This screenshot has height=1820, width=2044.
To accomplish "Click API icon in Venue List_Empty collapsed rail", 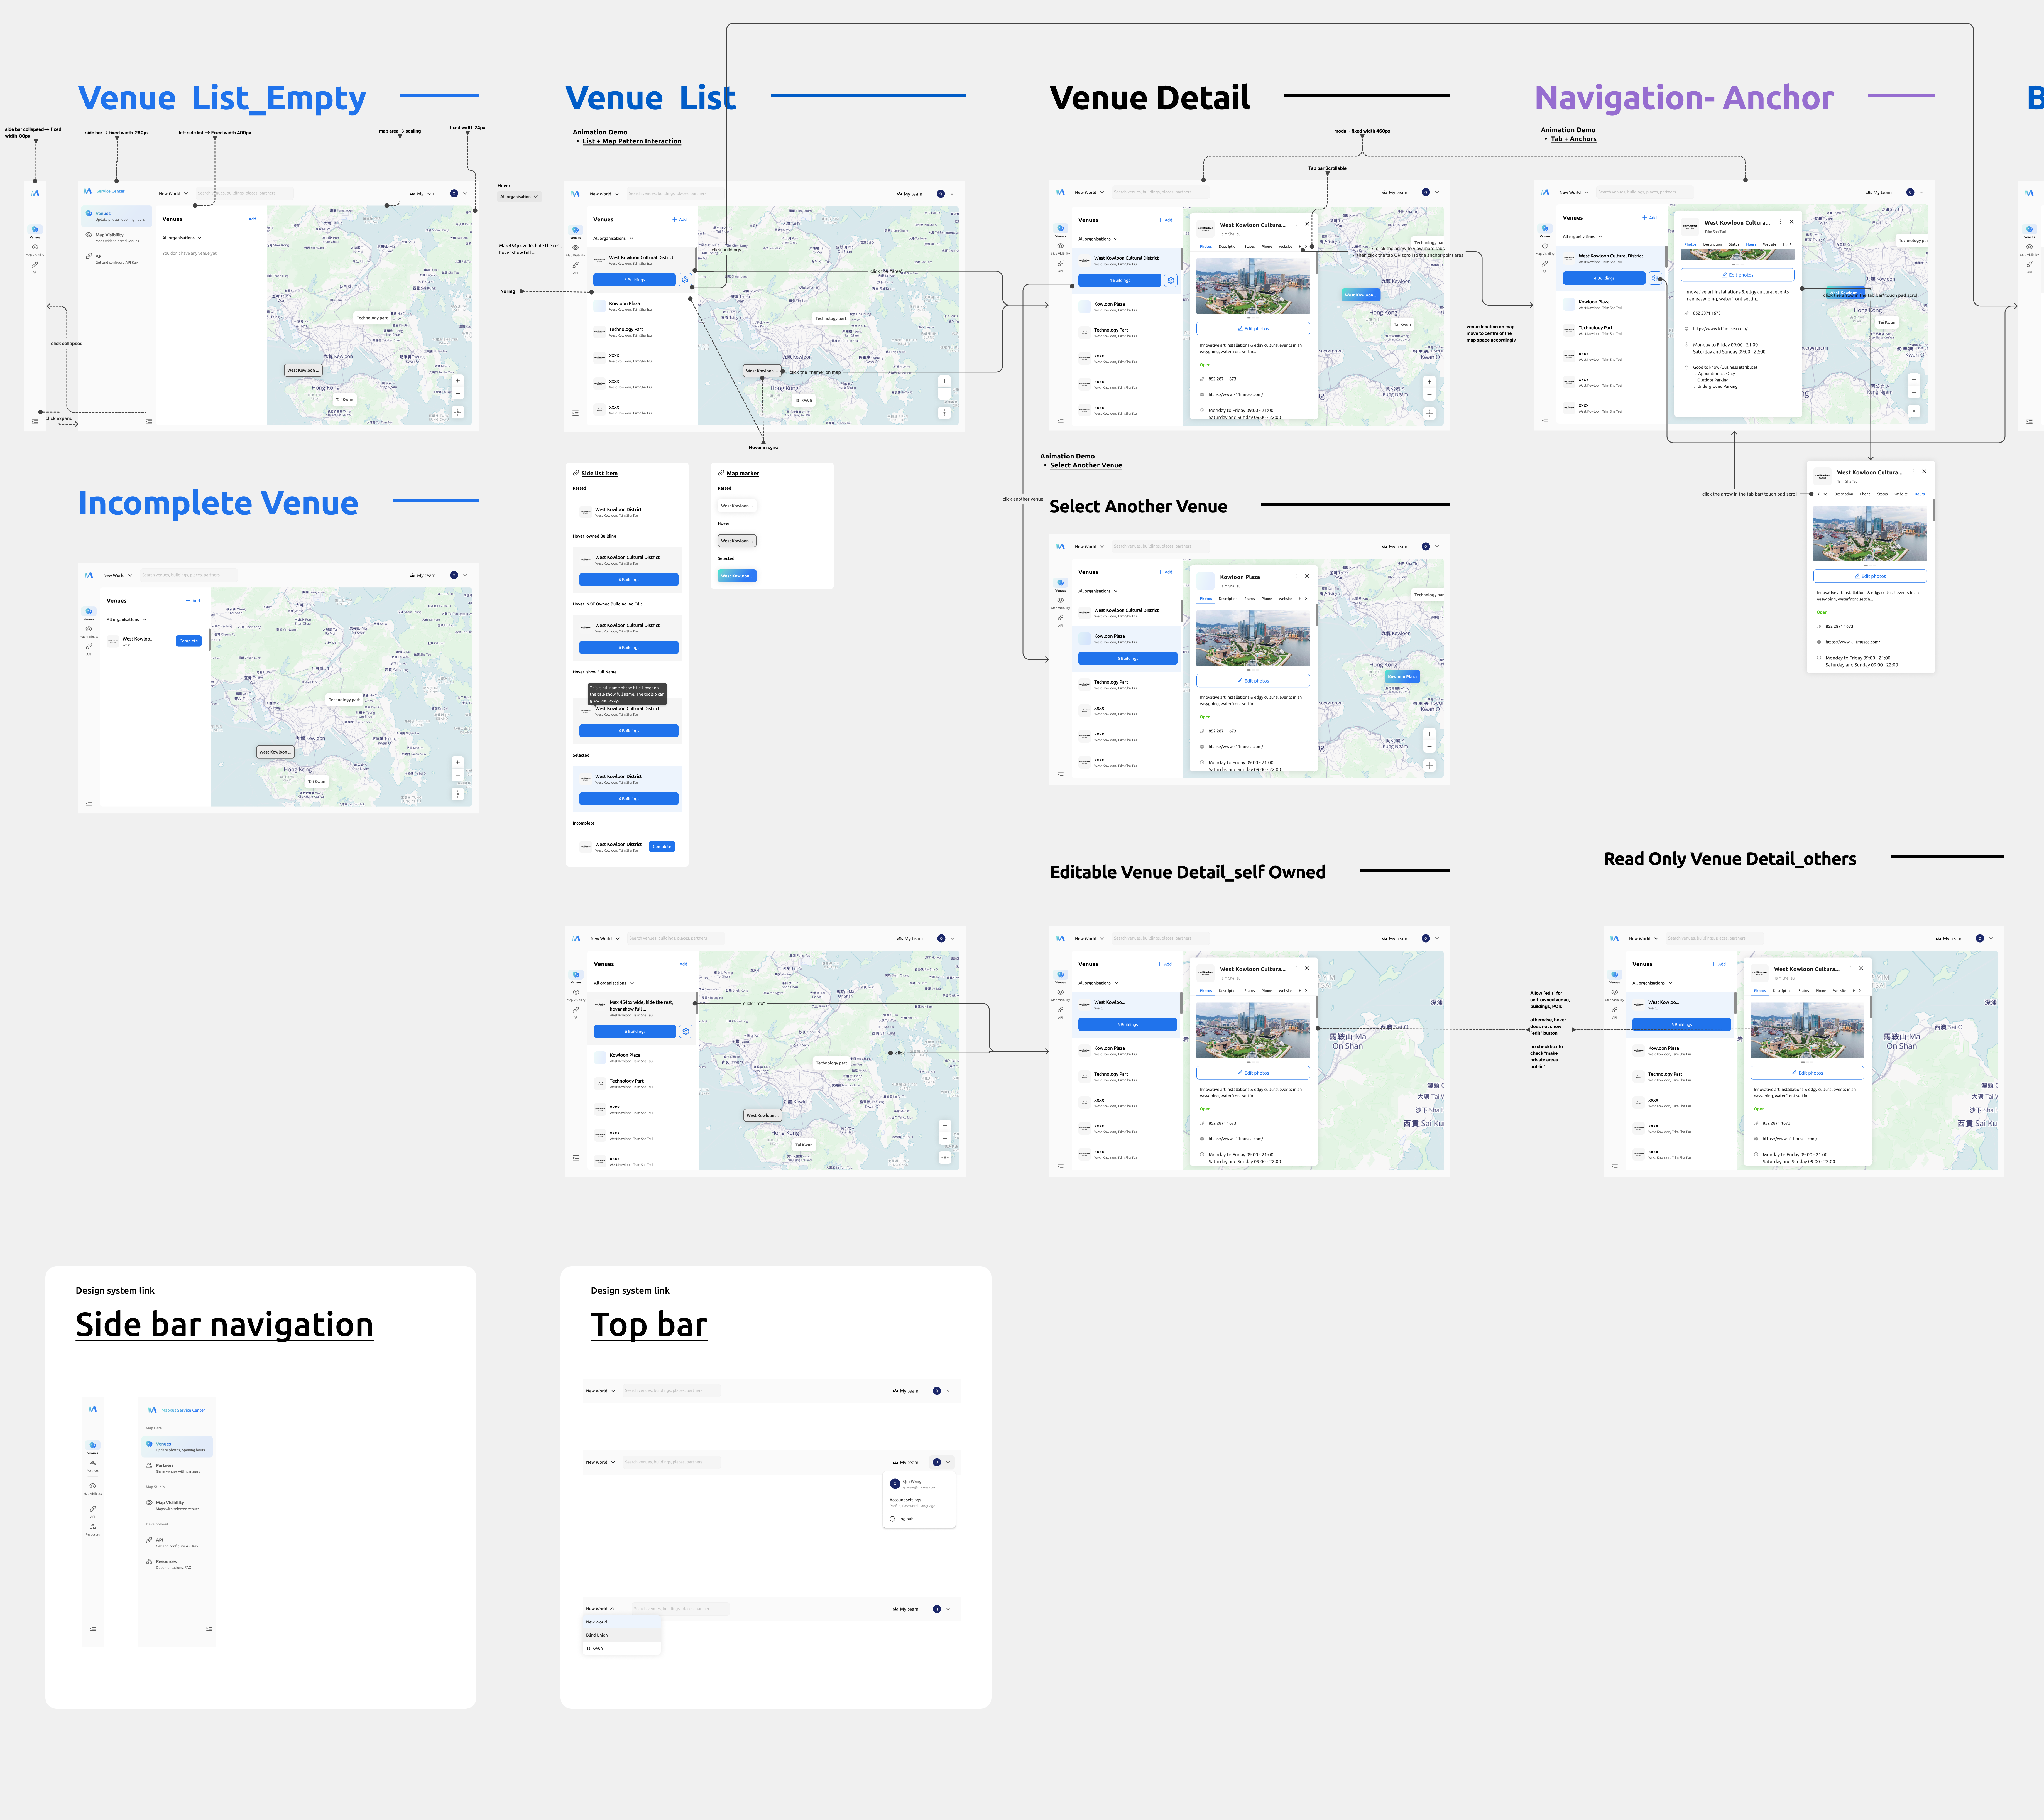I will 35,265.
